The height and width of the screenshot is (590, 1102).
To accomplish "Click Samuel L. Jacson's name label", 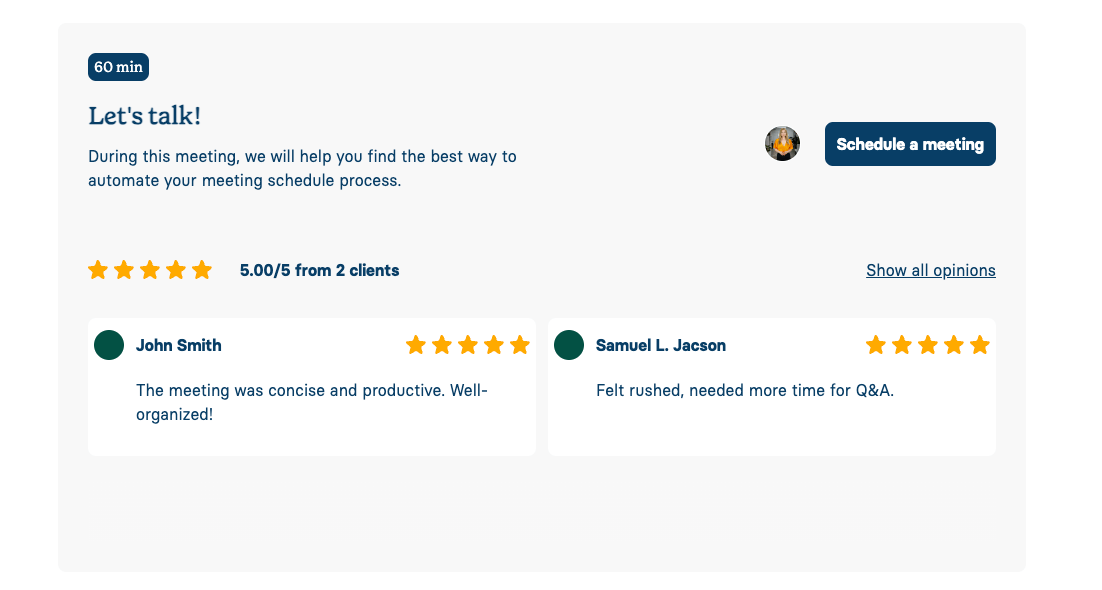I will point(660,345).
